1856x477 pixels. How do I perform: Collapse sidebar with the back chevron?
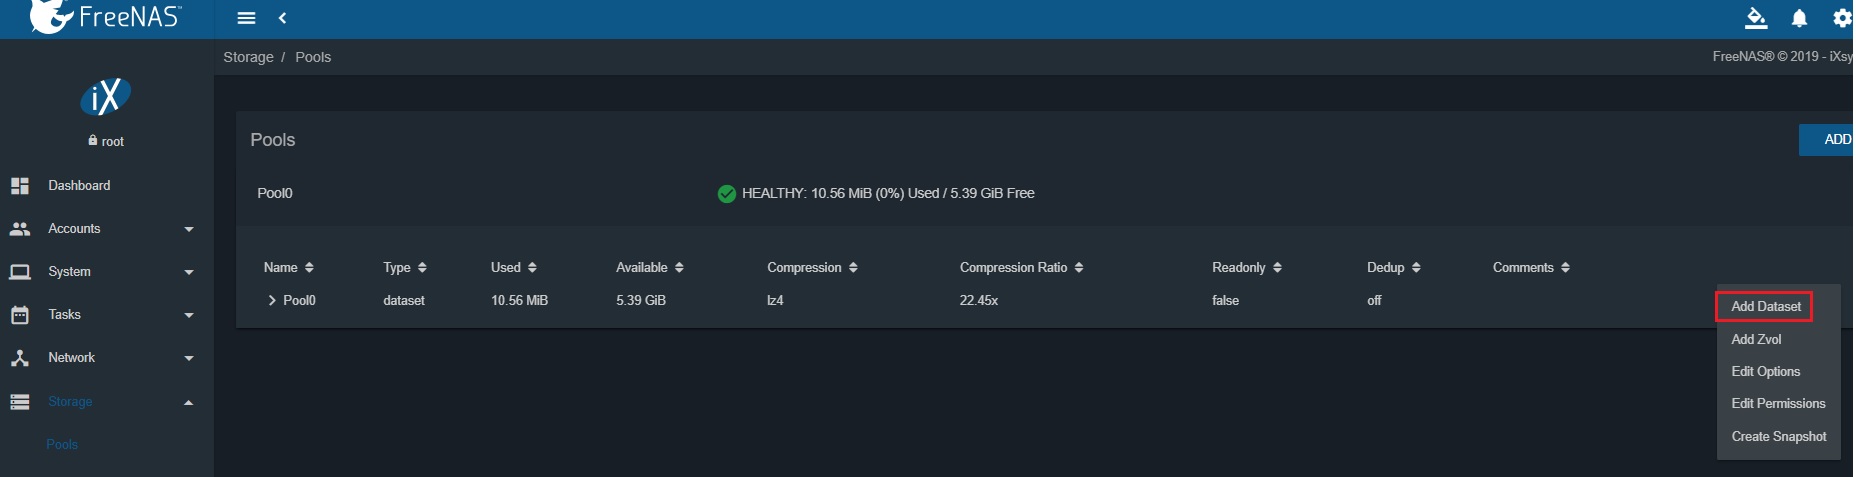[283, 18]
